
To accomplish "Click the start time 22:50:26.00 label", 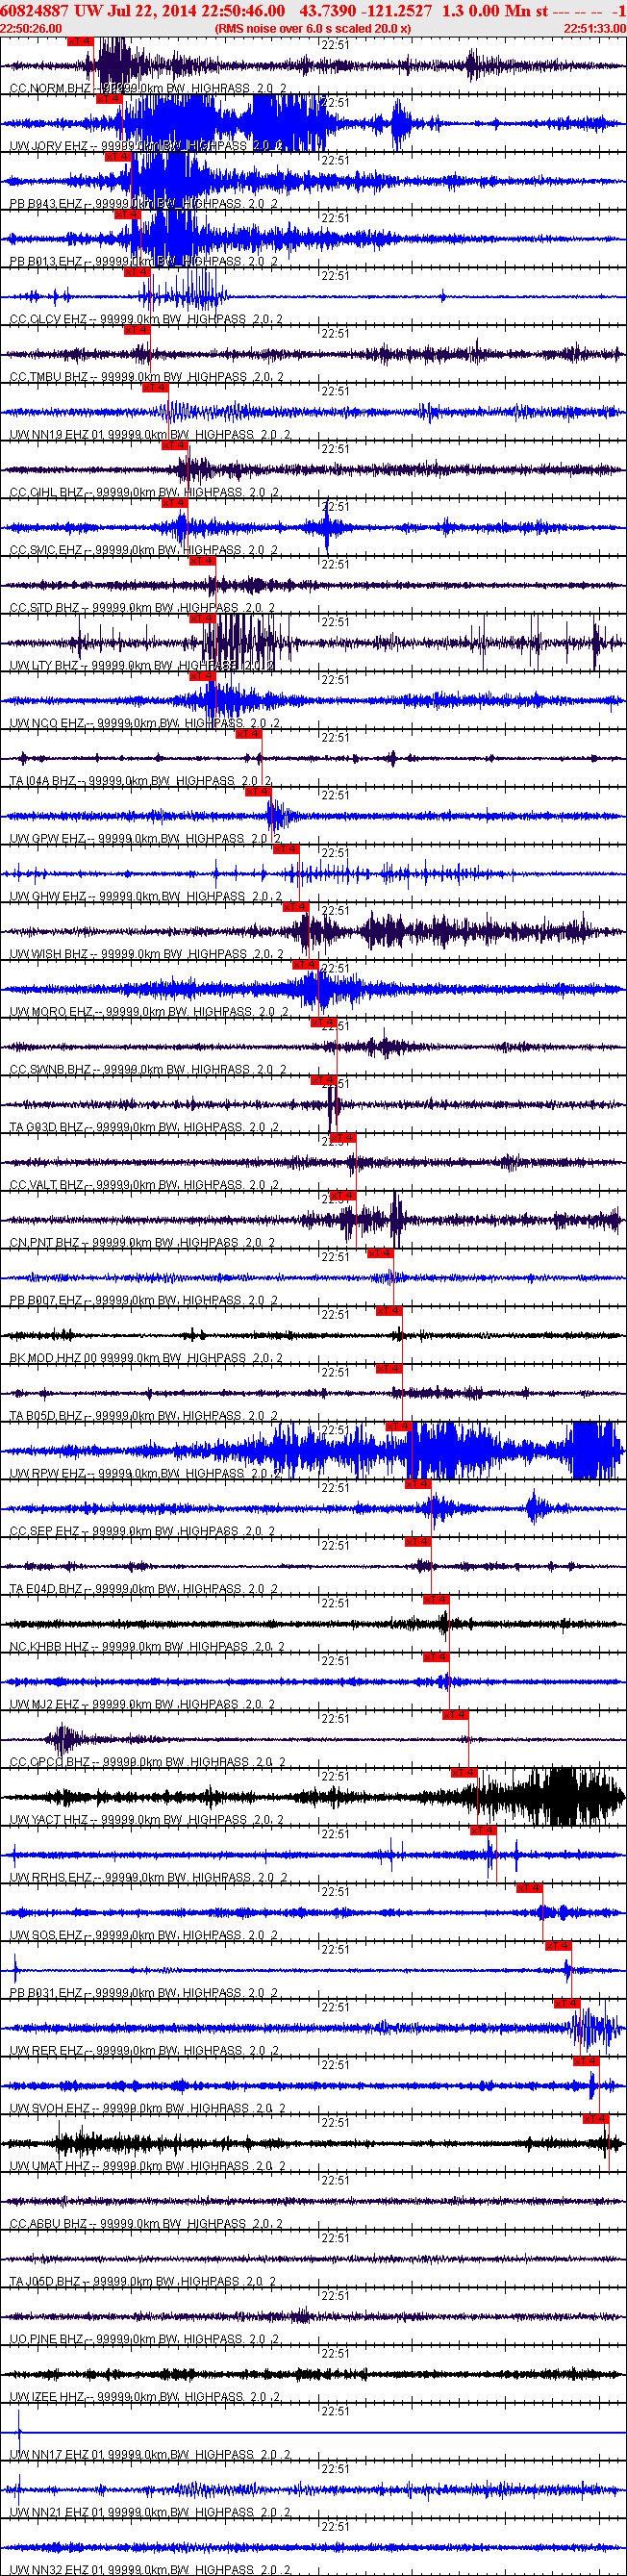I will coord(31,28).
